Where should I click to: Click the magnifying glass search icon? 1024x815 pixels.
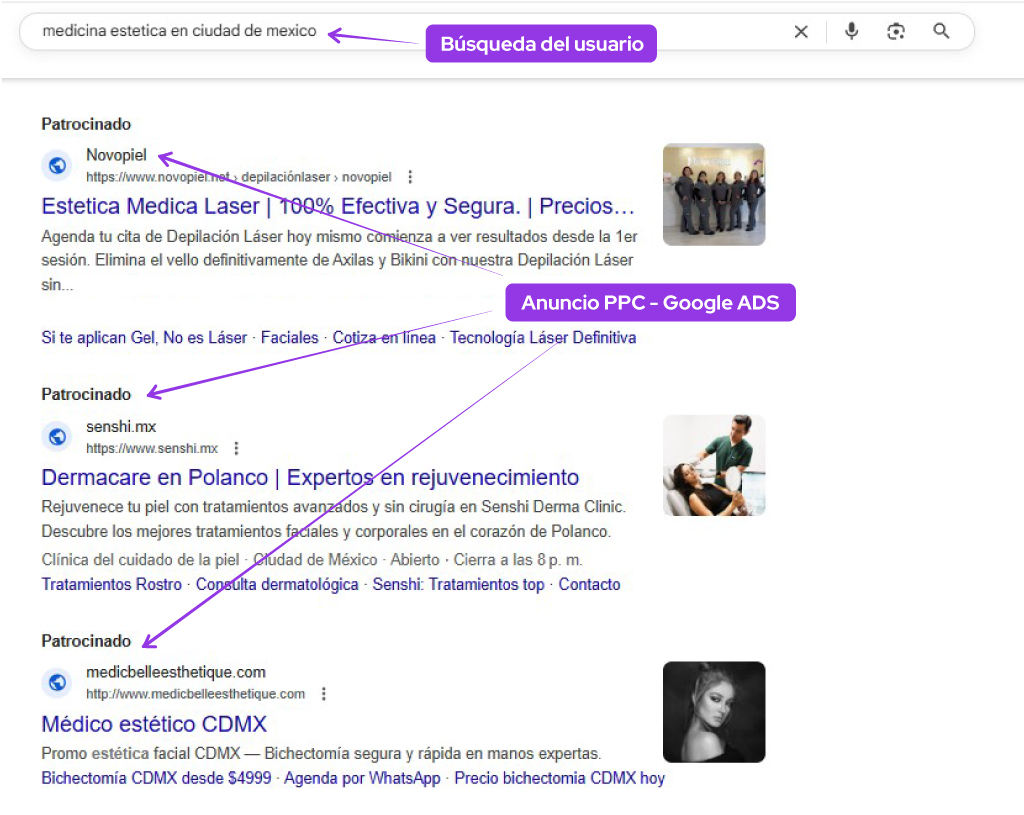[x=941, y=32]
